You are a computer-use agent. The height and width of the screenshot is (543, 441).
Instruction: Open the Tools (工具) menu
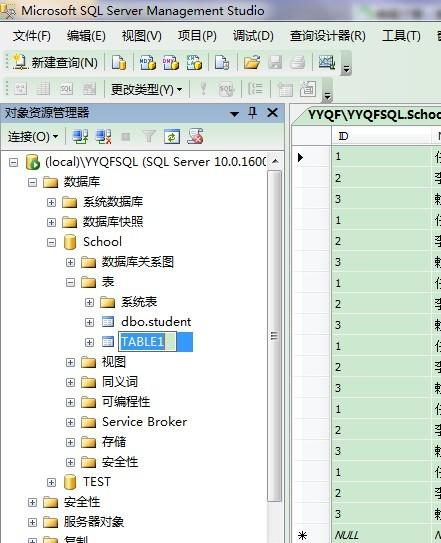[x=401, y=36]
